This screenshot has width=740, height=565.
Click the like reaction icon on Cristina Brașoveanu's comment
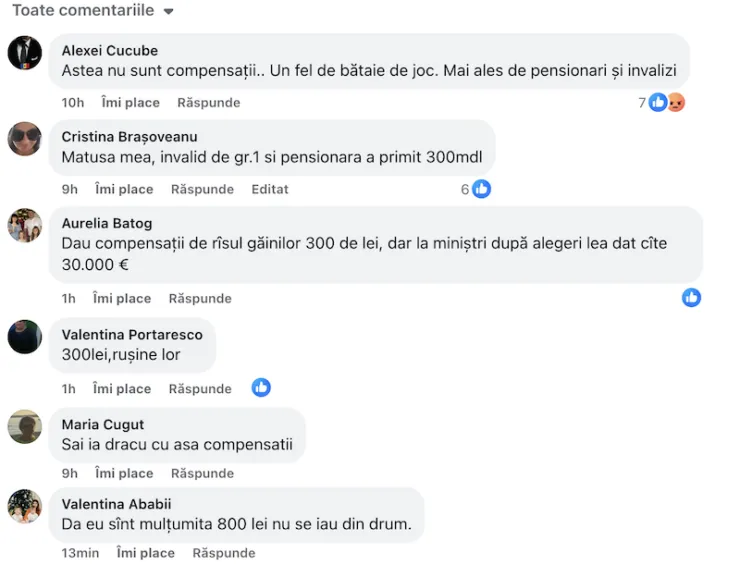pos(481,189)
